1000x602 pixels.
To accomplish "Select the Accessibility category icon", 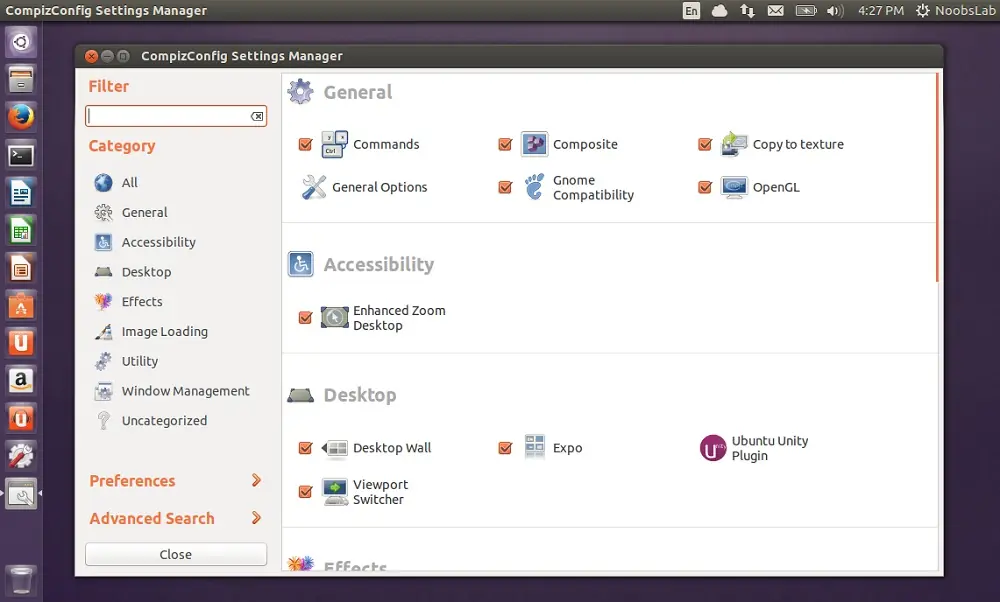I will 103,242.
